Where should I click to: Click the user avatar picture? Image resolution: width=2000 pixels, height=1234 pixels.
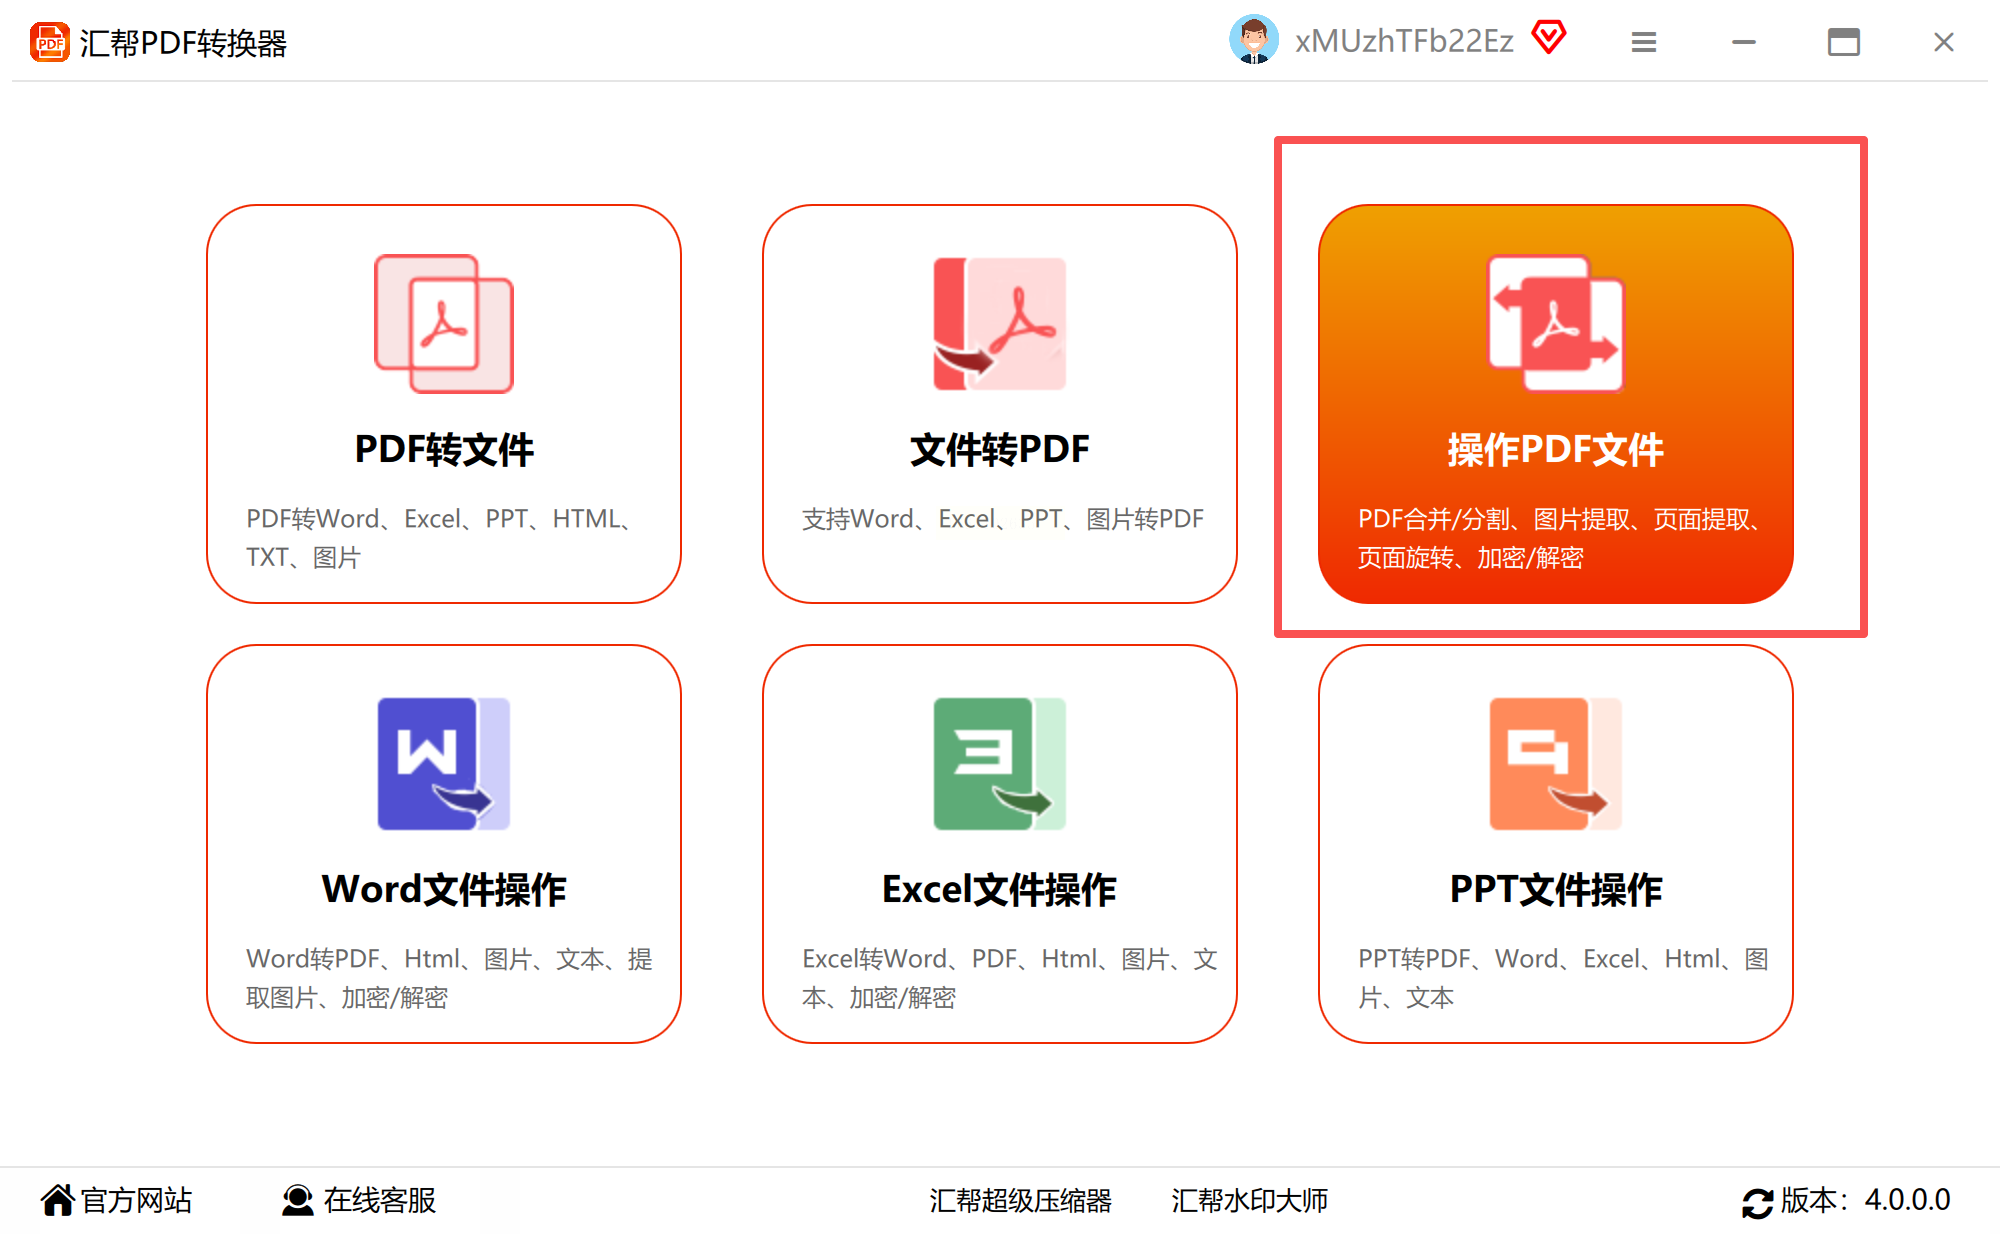tap(1253, 41)
